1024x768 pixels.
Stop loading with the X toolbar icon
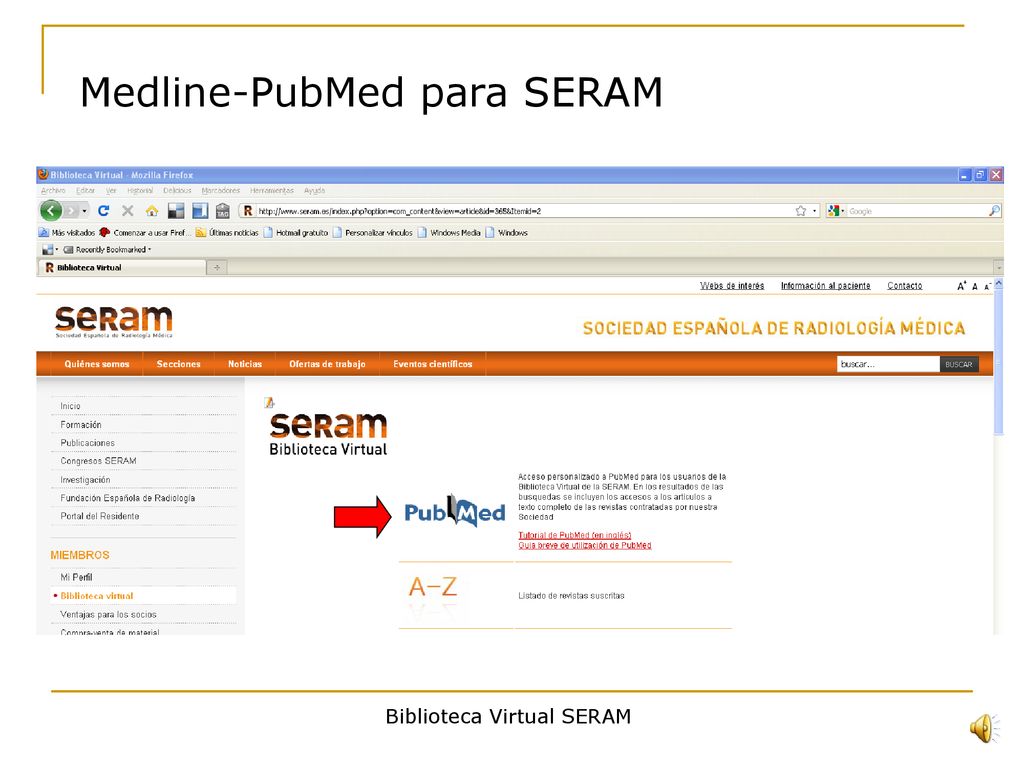coord(128,211)
